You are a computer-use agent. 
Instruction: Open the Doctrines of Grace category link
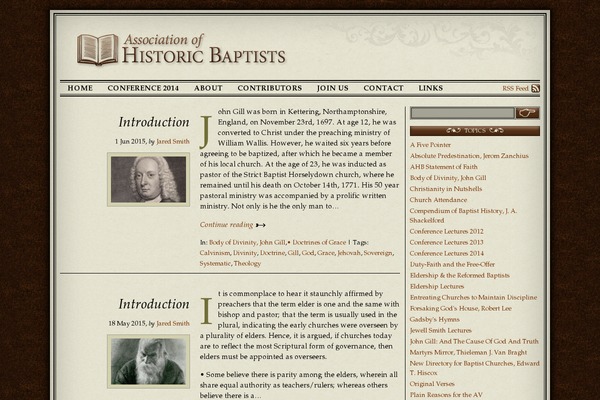tap(319, 242)
